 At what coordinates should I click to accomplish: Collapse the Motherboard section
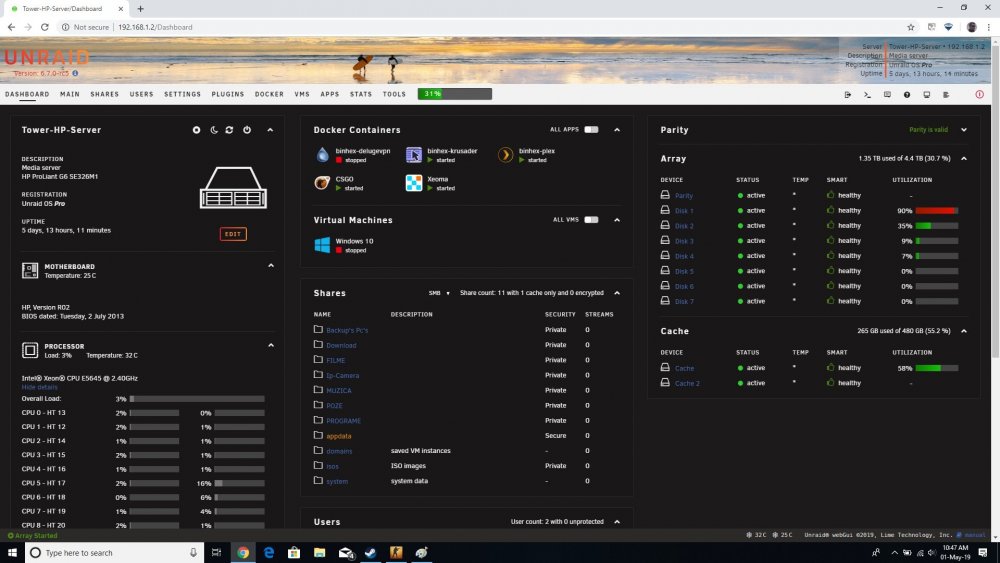pyautogui.click(x=271, y=266)
